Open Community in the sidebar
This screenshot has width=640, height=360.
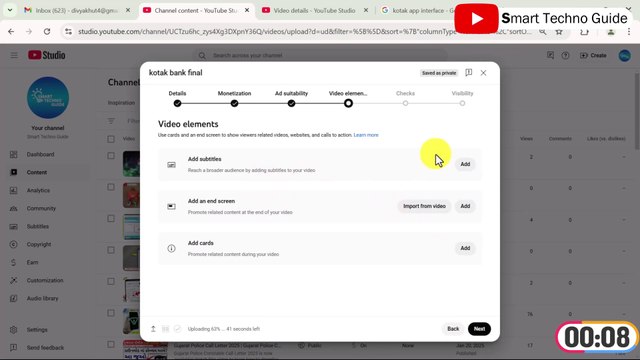(x=41, y=208)
